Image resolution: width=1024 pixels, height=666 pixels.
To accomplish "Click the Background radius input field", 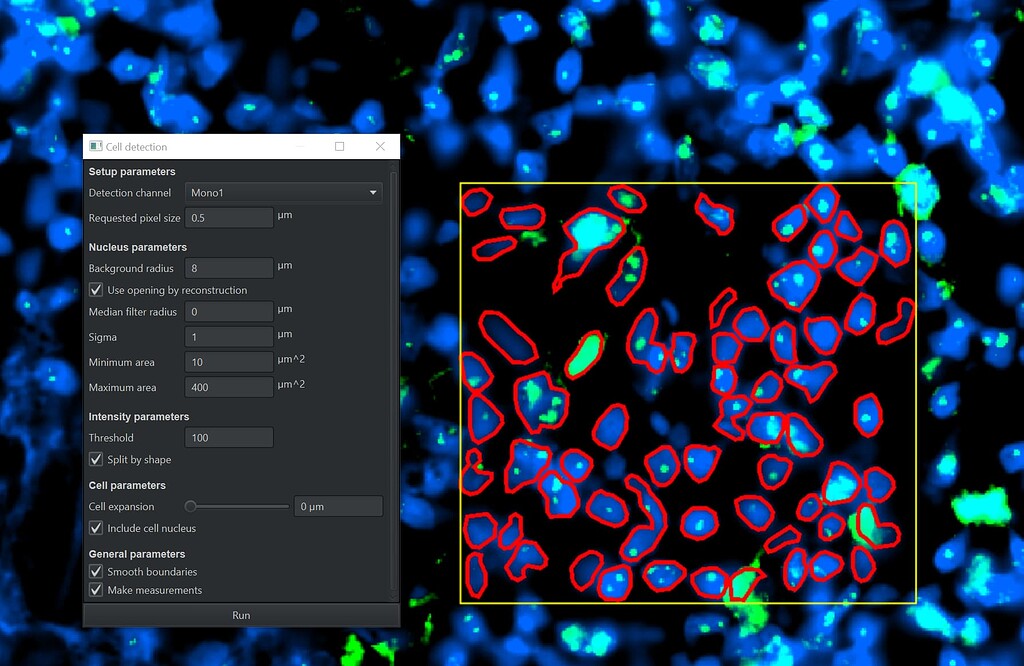I will pos(228,266).
